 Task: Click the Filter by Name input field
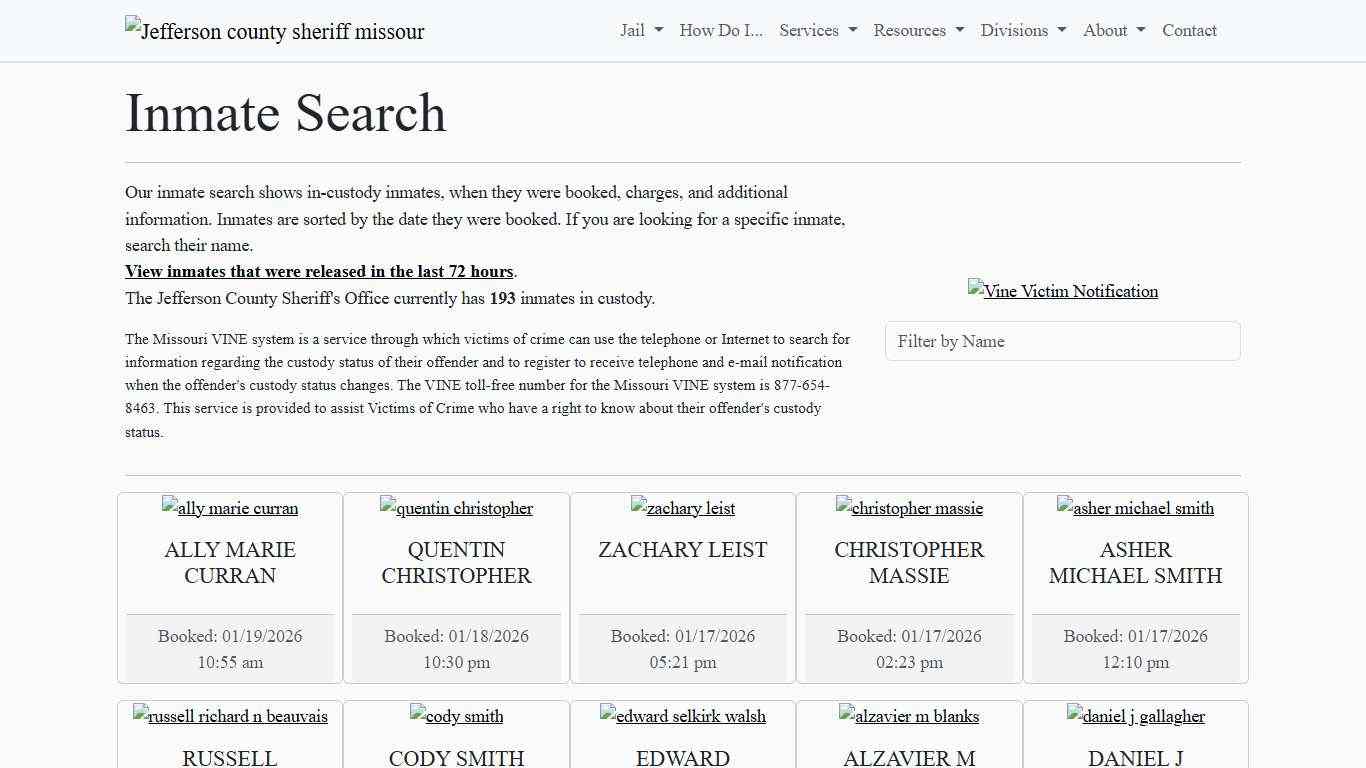tap(1062, 341)
